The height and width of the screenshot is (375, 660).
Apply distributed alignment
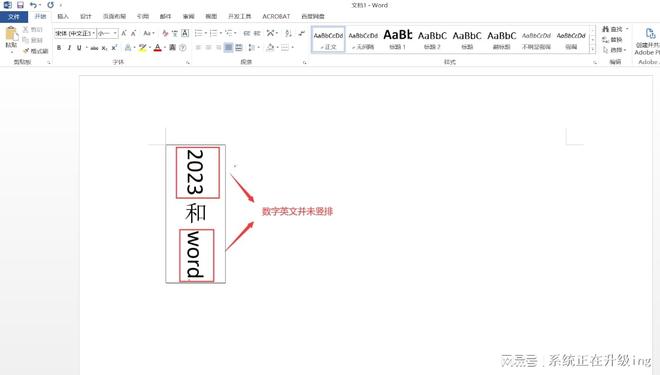pyautogui.click(x=239, y=48)
